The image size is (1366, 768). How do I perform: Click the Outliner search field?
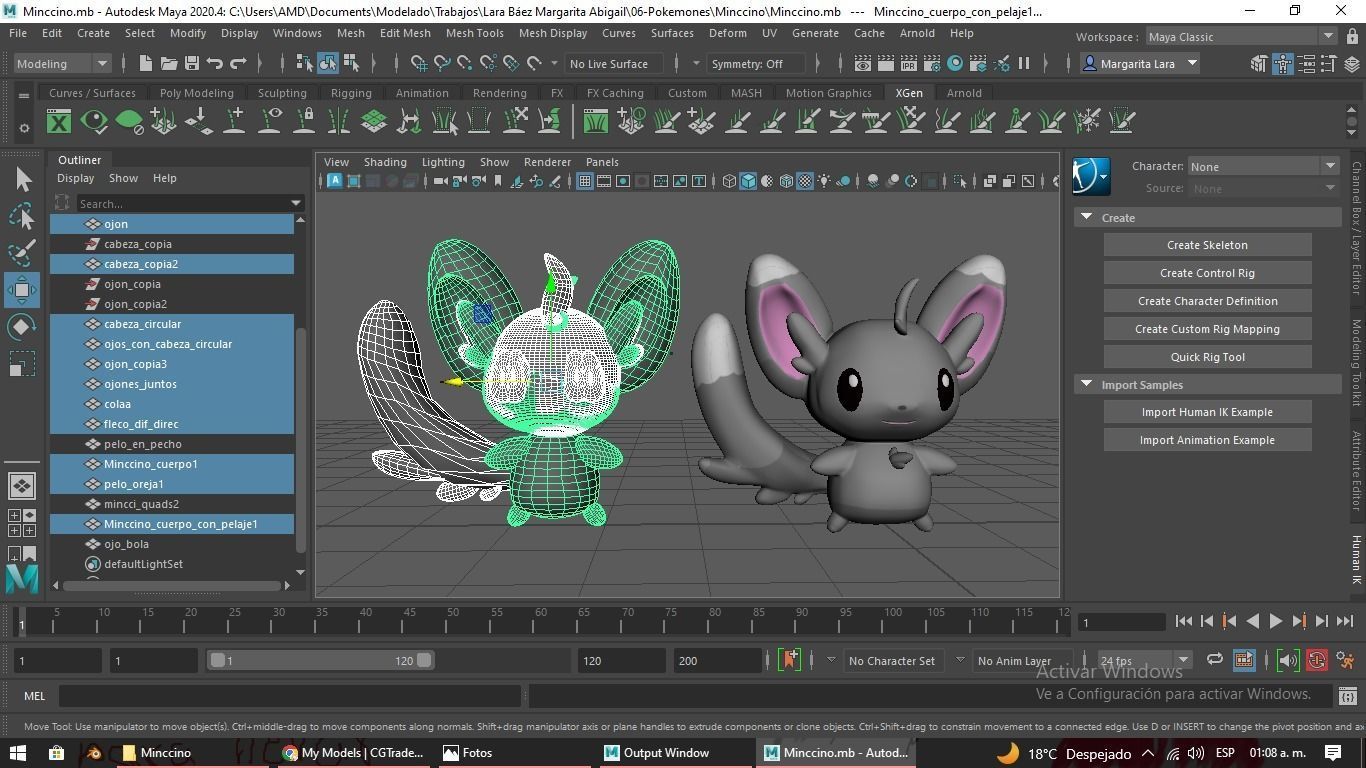pos(181,203)
